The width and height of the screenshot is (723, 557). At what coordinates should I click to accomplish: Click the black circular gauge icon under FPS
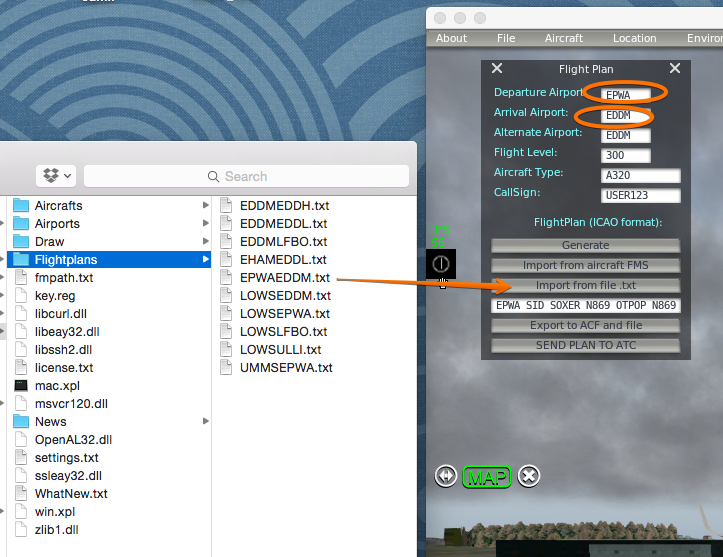pyautogui.click(x=441, y=264)
